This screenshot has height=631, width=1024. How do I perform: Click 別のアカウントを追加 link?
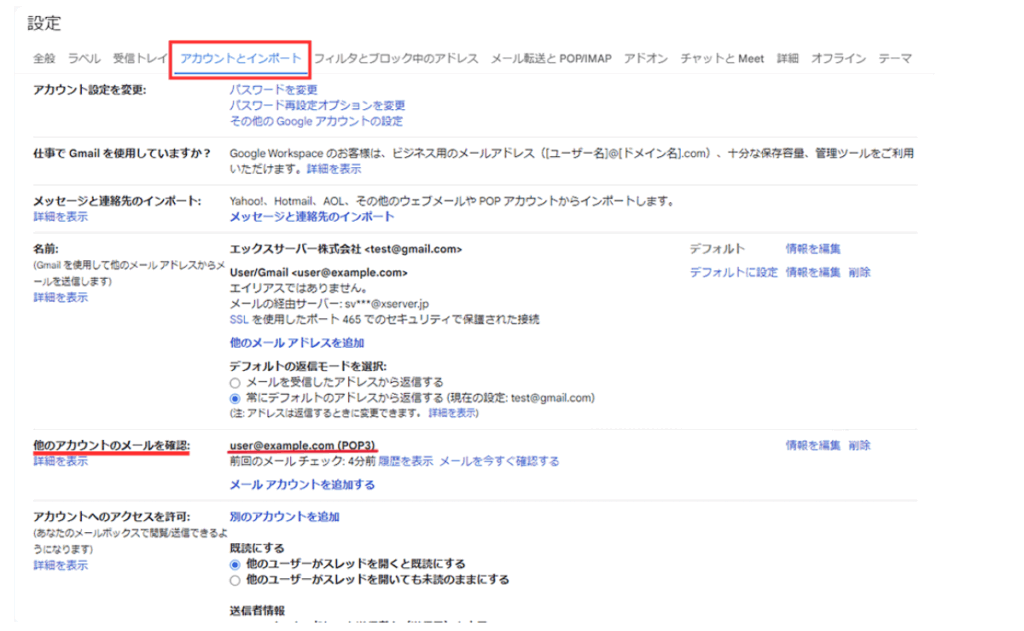point(284,517)
